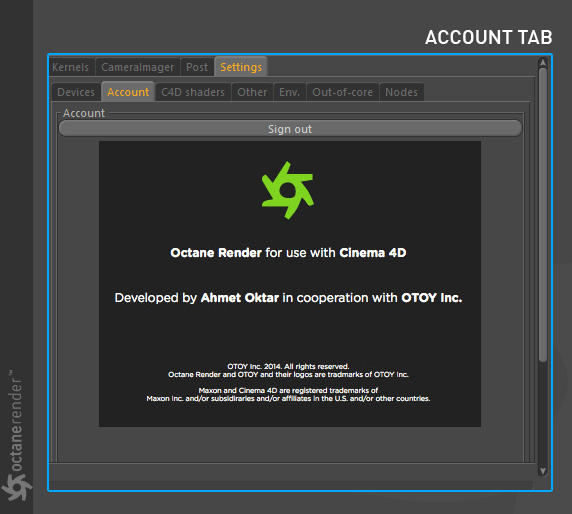572x514 pixels.
Task: Click the Sign out button
Action: point(290,129)
